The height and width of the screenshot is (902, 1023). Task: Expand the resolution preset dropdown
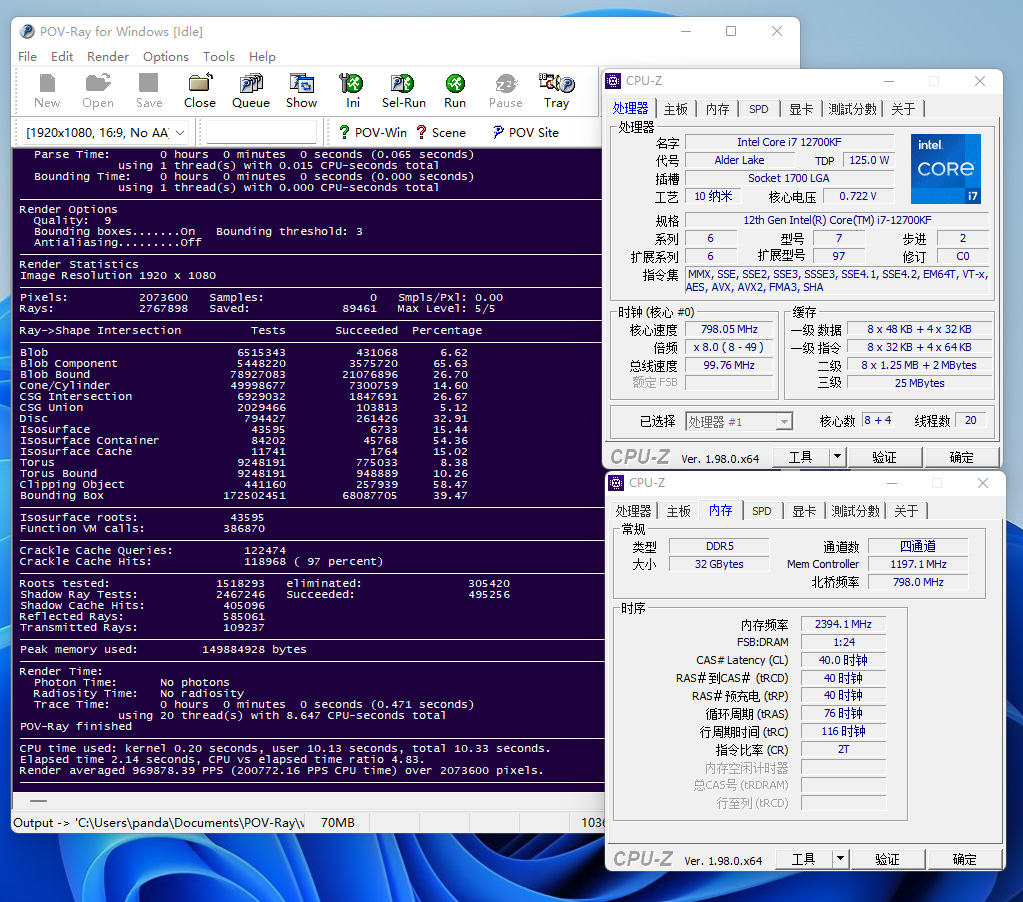180,132
